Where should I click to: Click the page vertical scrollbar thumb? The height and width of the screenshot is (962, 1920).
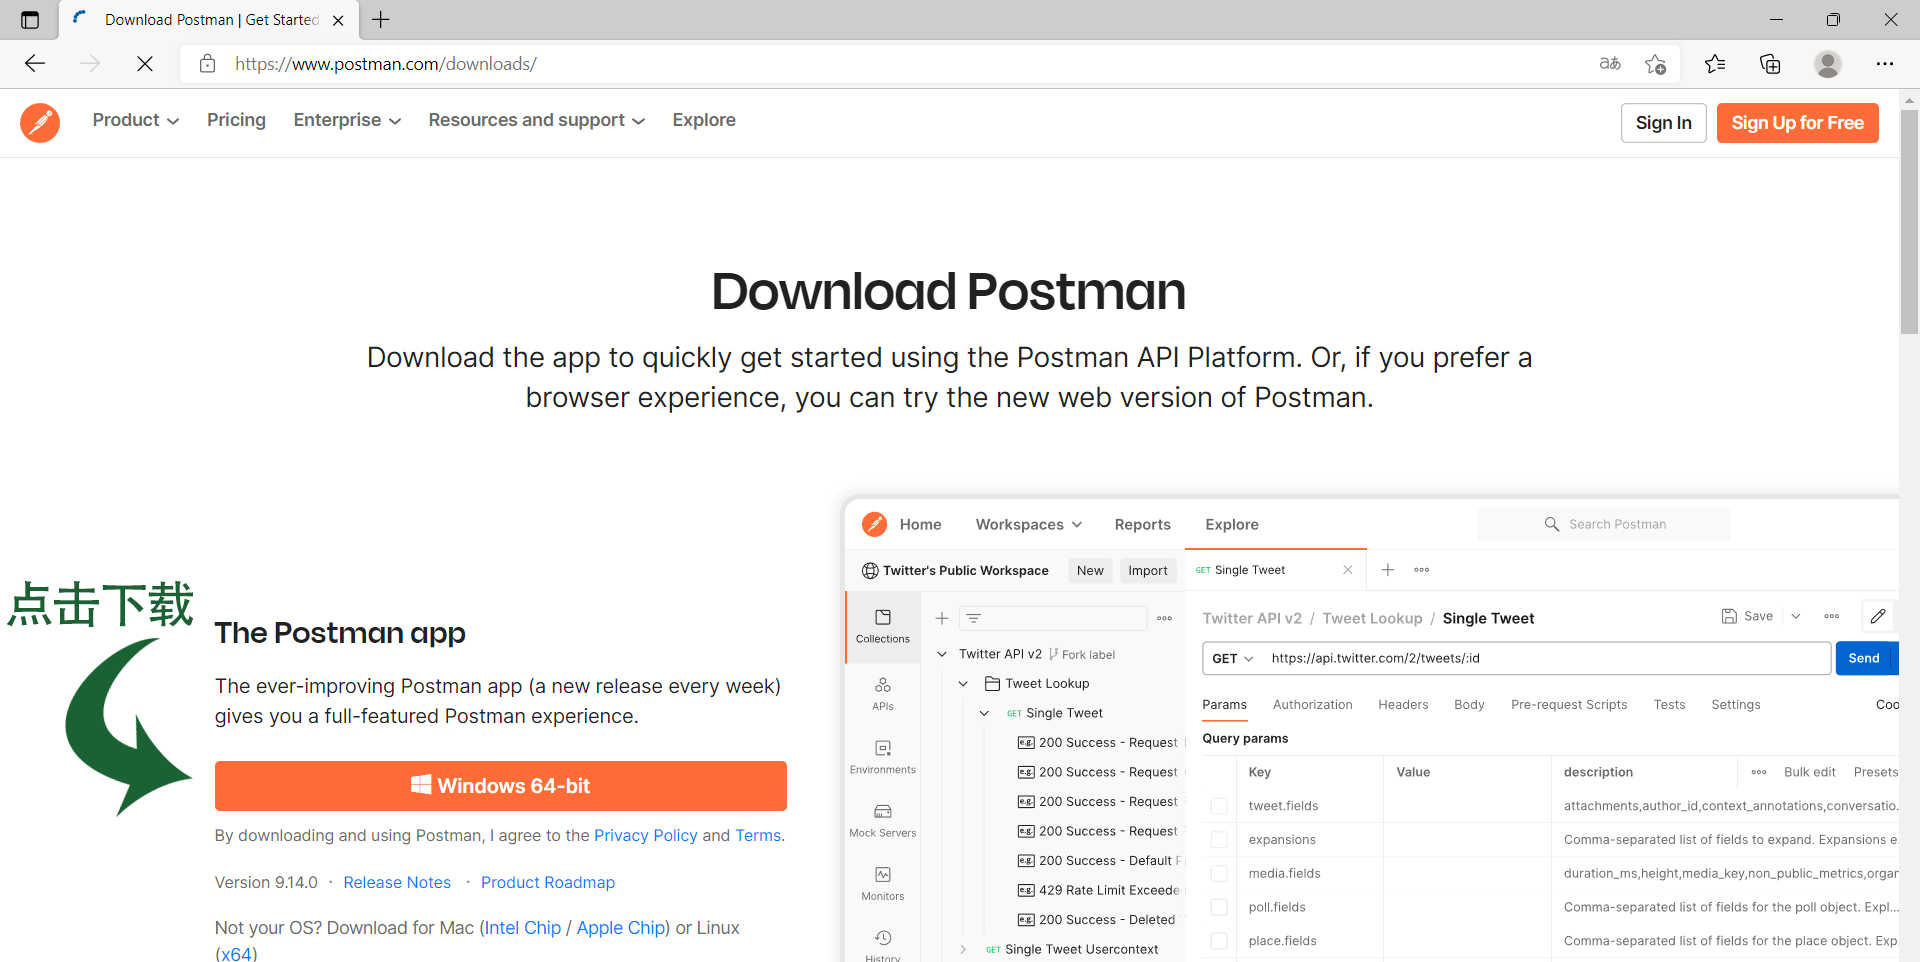coord(1909,222)
